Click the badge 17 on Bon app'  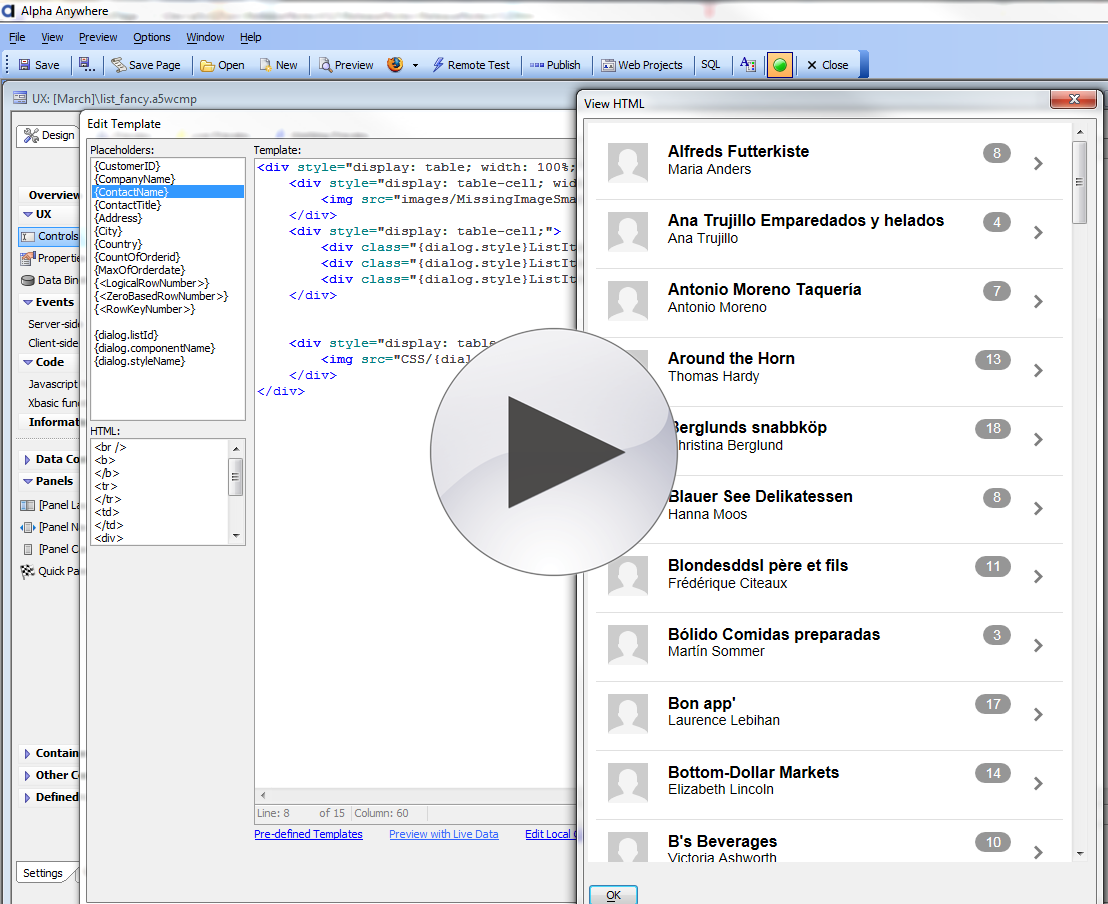click(993, 704)
